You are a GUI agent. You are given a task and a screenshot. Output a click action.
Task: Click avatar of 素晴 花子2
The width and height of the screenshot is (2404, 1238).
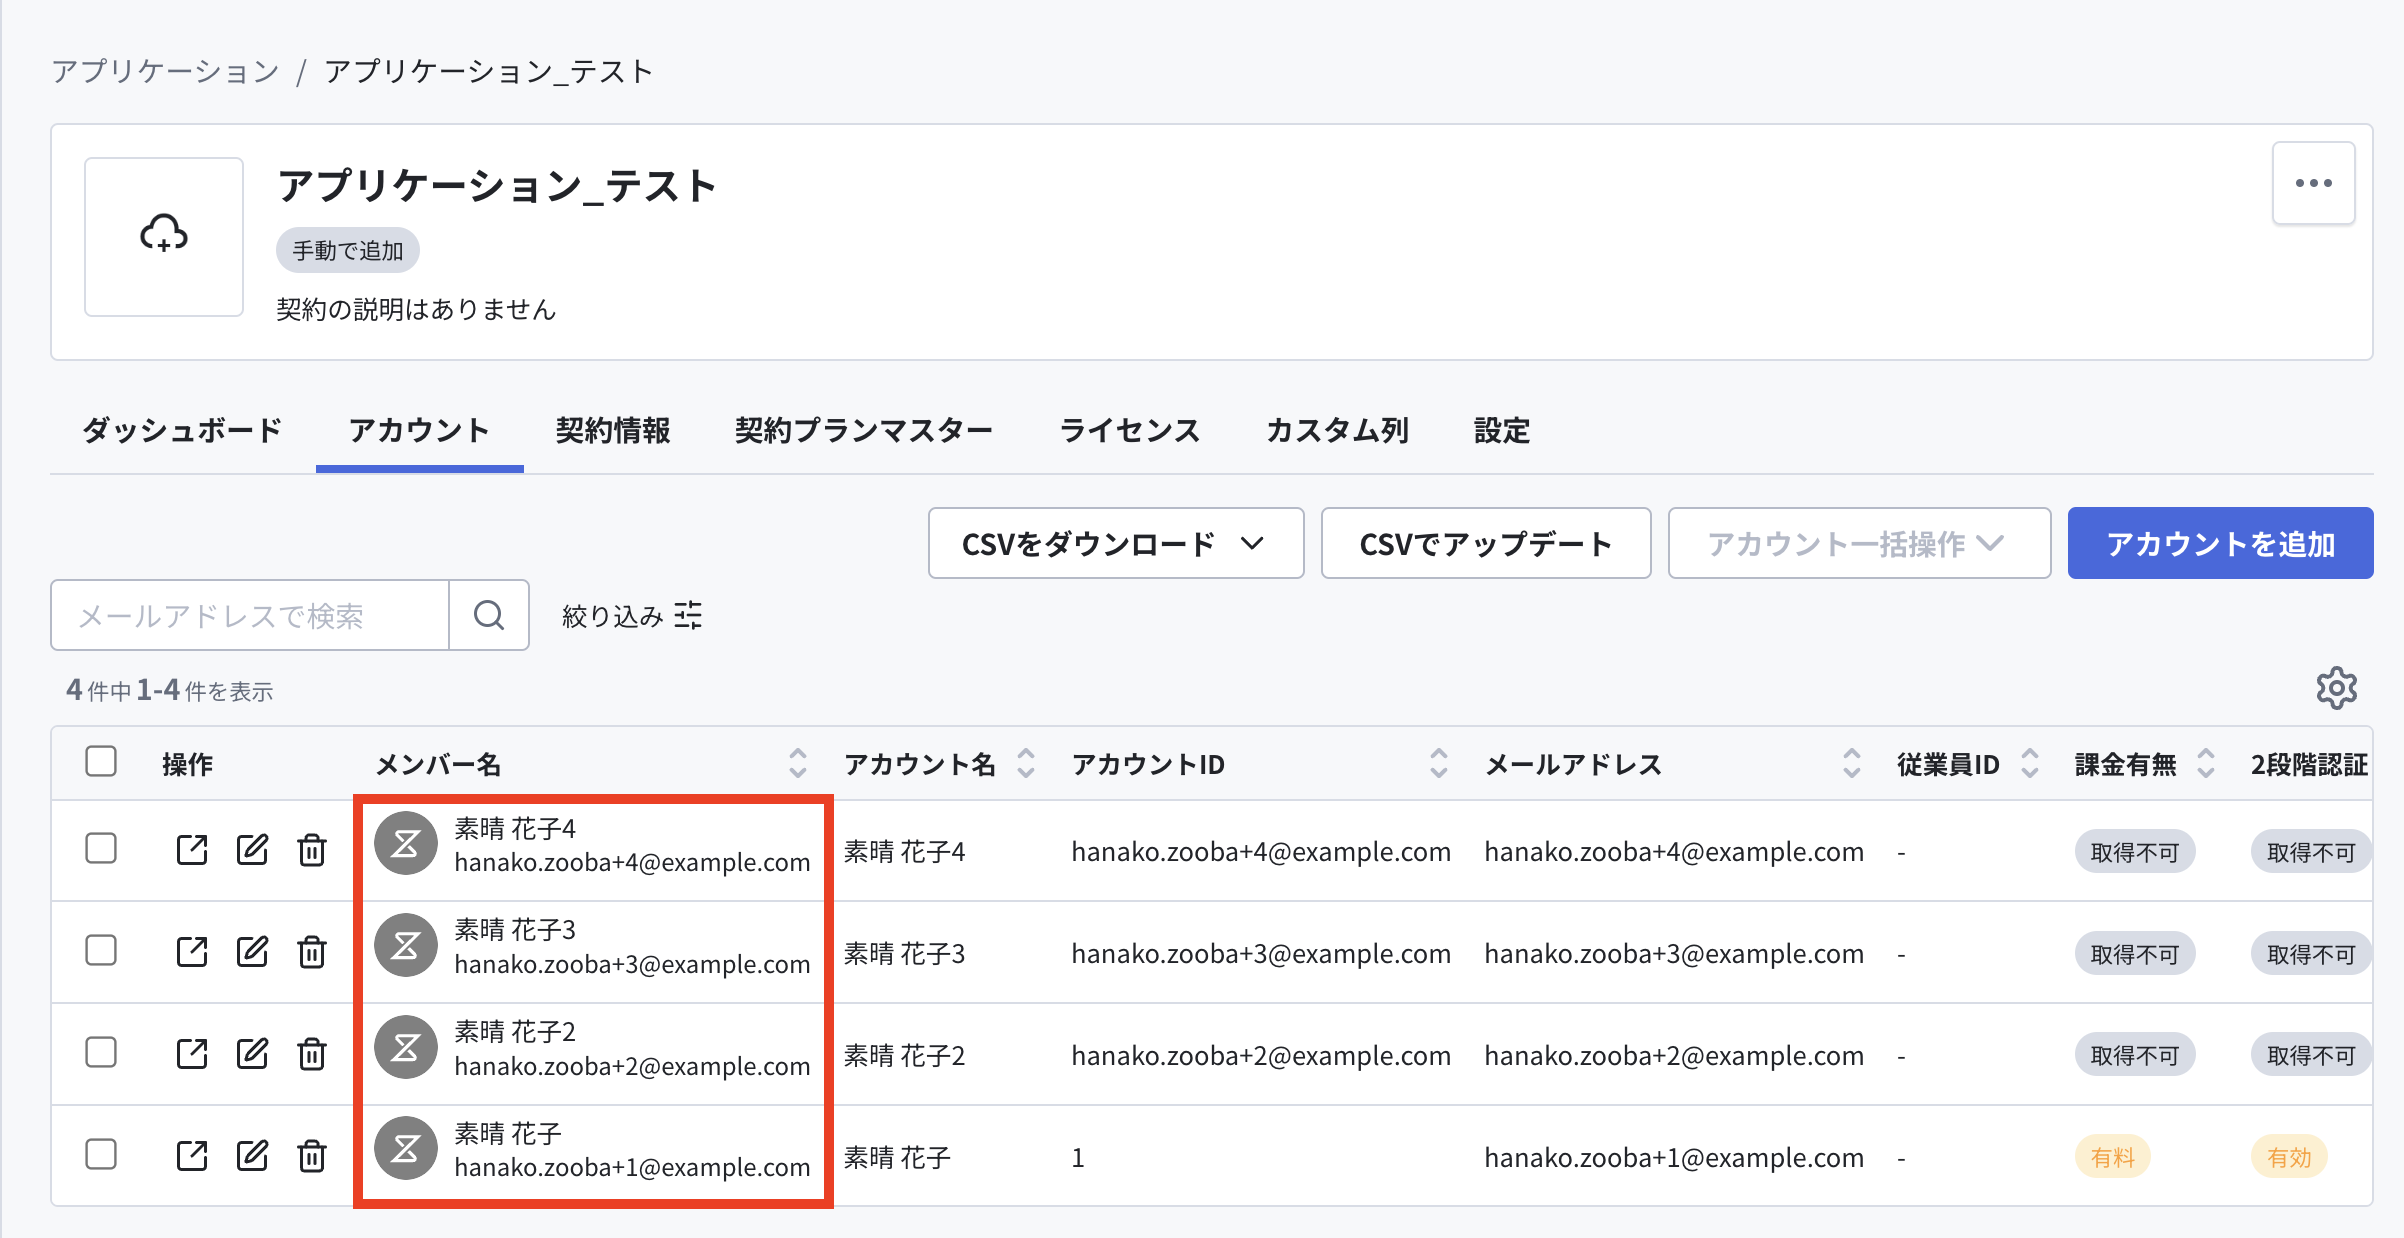pyautogui.click(x=406, y=1048)
